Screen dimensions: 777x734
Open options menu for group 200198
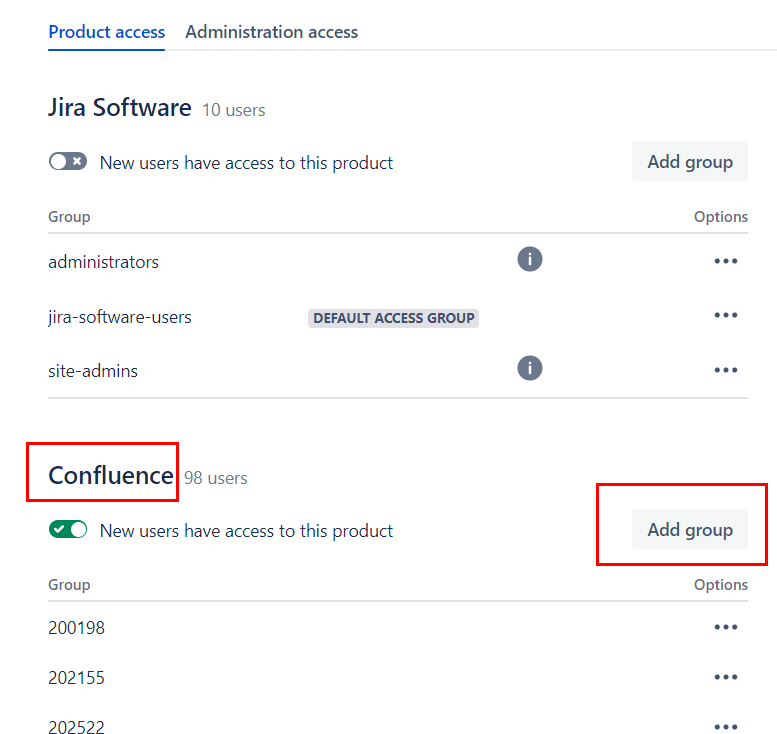(x=726, y=627)
